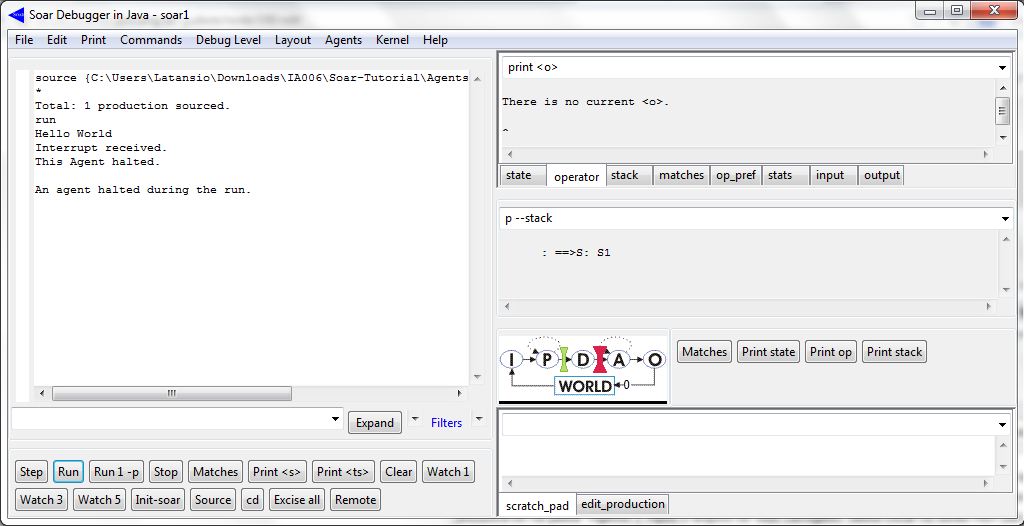1024x526 pixels.
Task: Expand the 'p --stack' command dropdown
Action: coord(1003,219)
